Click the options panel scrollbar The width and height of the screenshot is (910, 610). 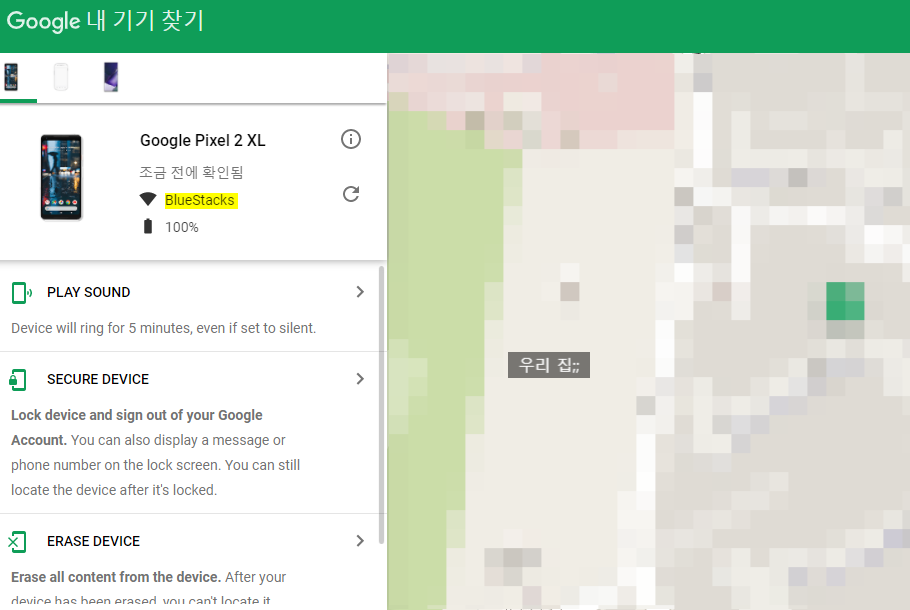click(381, 405)
